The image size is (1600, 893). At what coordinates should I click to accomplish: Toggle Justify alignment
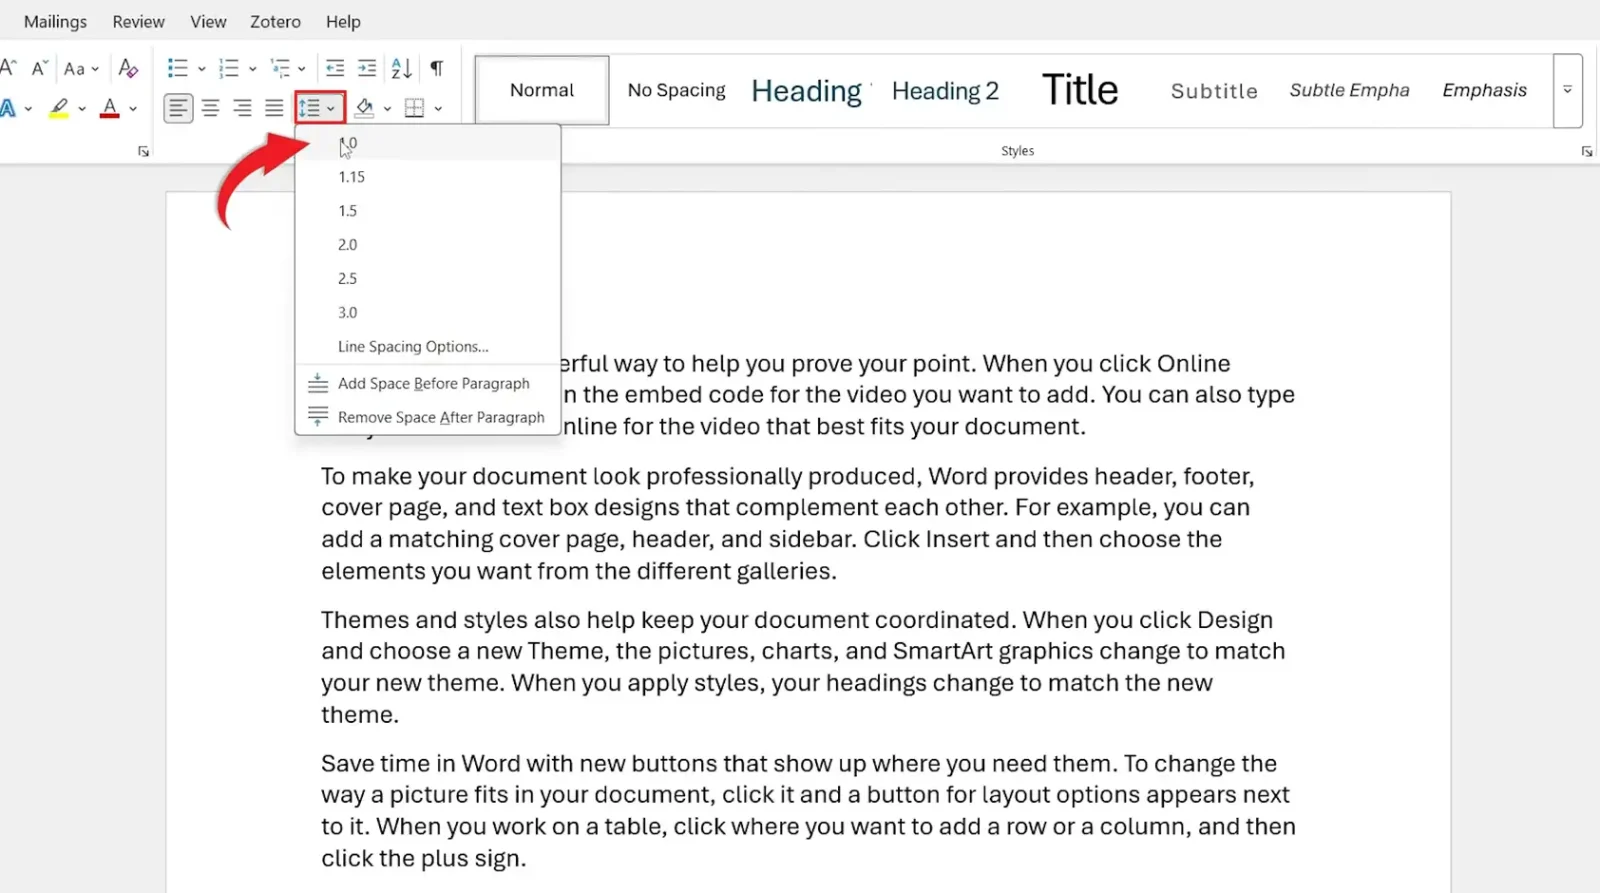click(x=274, y=108)
